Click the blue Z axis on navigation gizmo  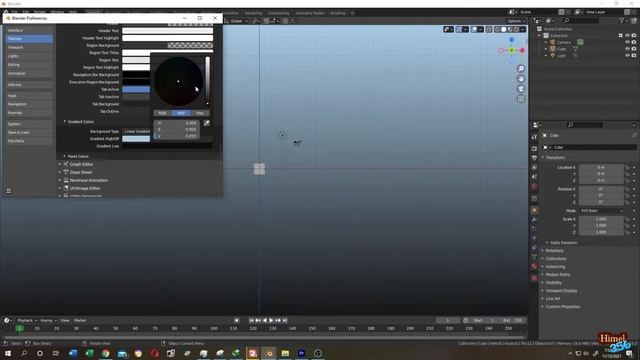[511, 40]
